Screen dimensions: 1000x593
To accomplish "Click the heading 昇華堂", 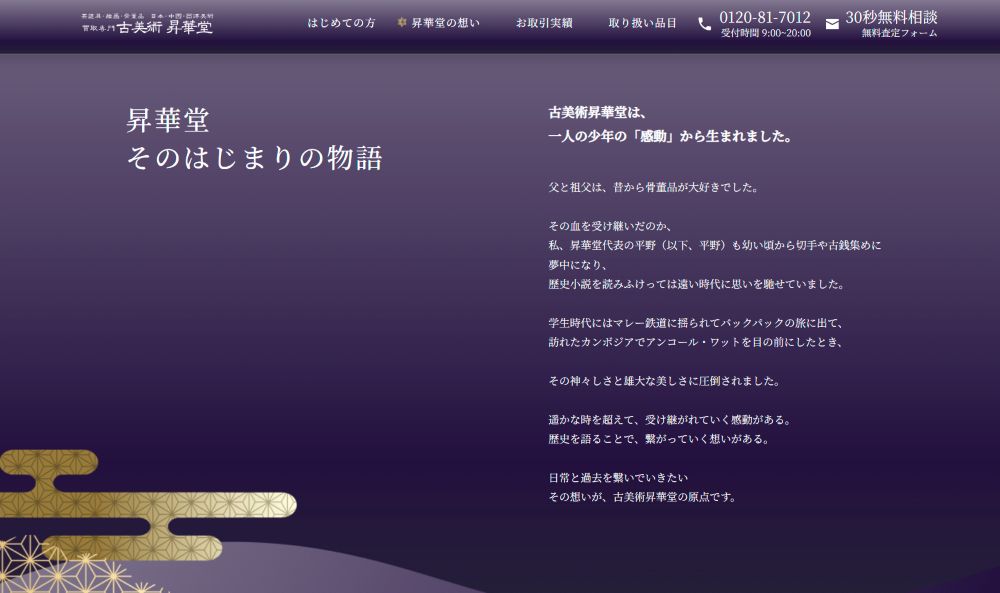I will coord(168,121).
